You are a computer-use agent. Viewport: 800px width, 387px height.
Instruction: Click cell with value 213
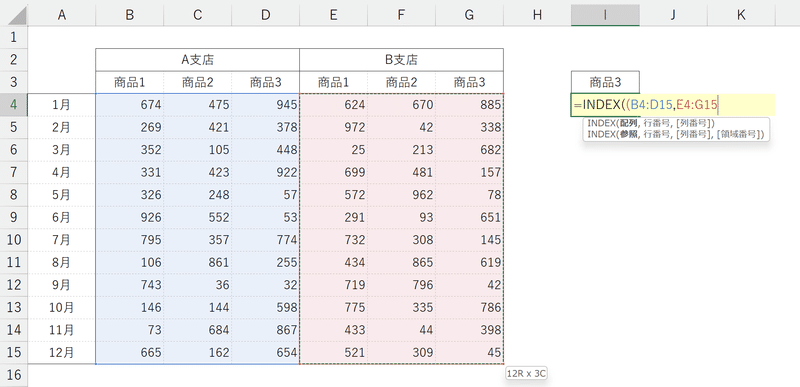(401, 150)
